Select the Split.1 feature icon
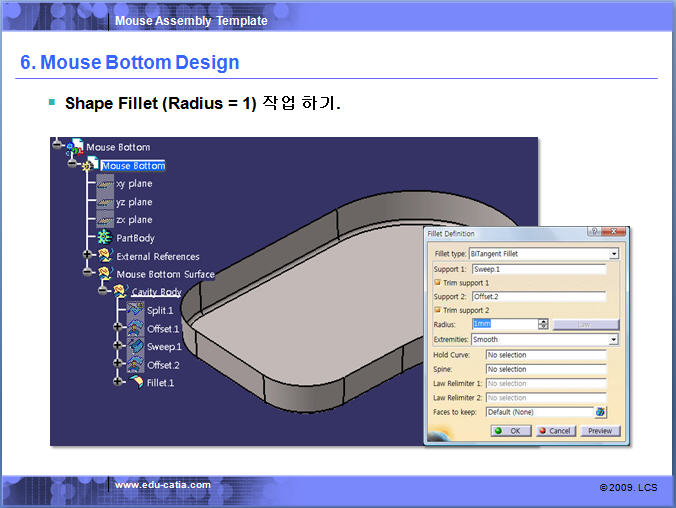Viewport: 676px width, 508px height. pyautogui.click(x=136, y=311)
